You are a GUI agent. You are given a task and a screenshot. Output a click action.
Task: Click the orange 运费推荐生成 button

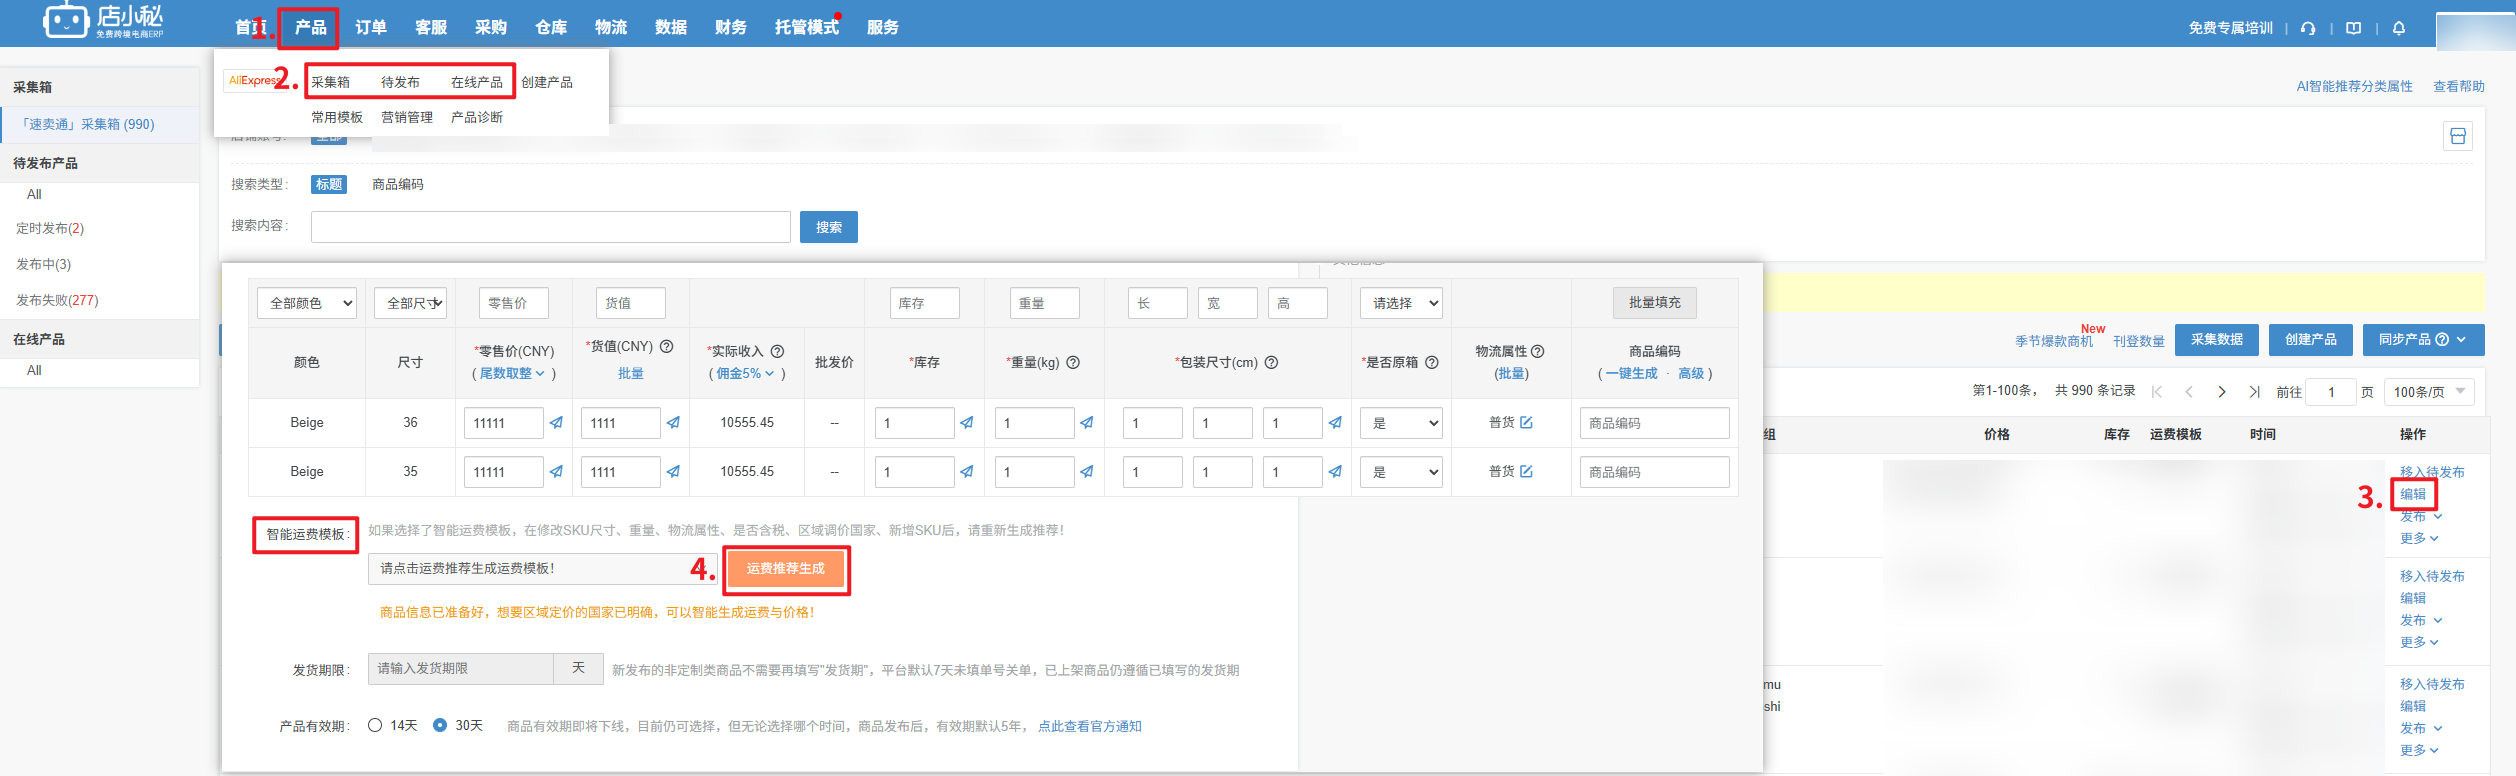(x=786, y=569)
